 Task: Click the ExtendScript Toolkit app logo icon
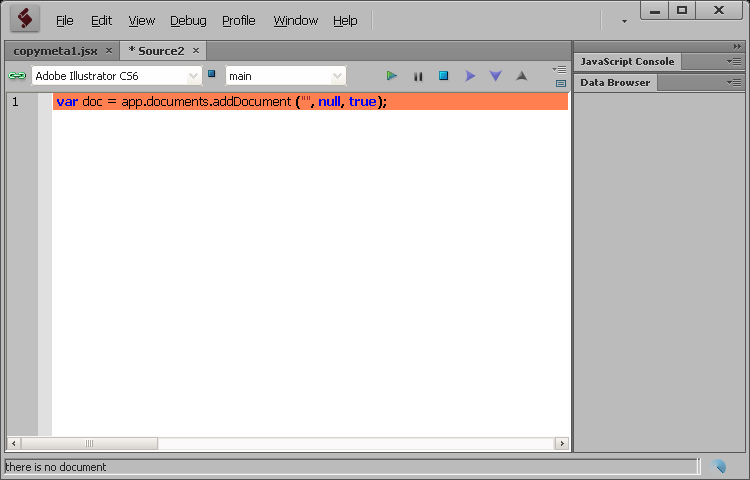point(25,20)
